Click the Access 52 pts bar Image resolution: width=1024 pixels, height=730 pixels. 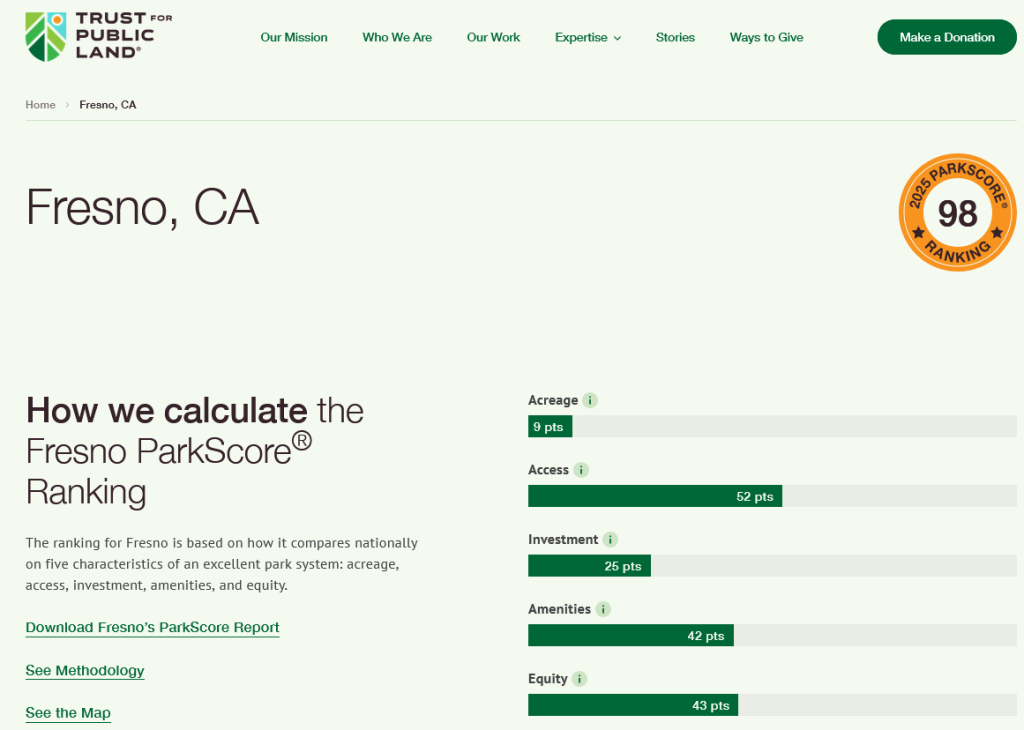point(655,496)
